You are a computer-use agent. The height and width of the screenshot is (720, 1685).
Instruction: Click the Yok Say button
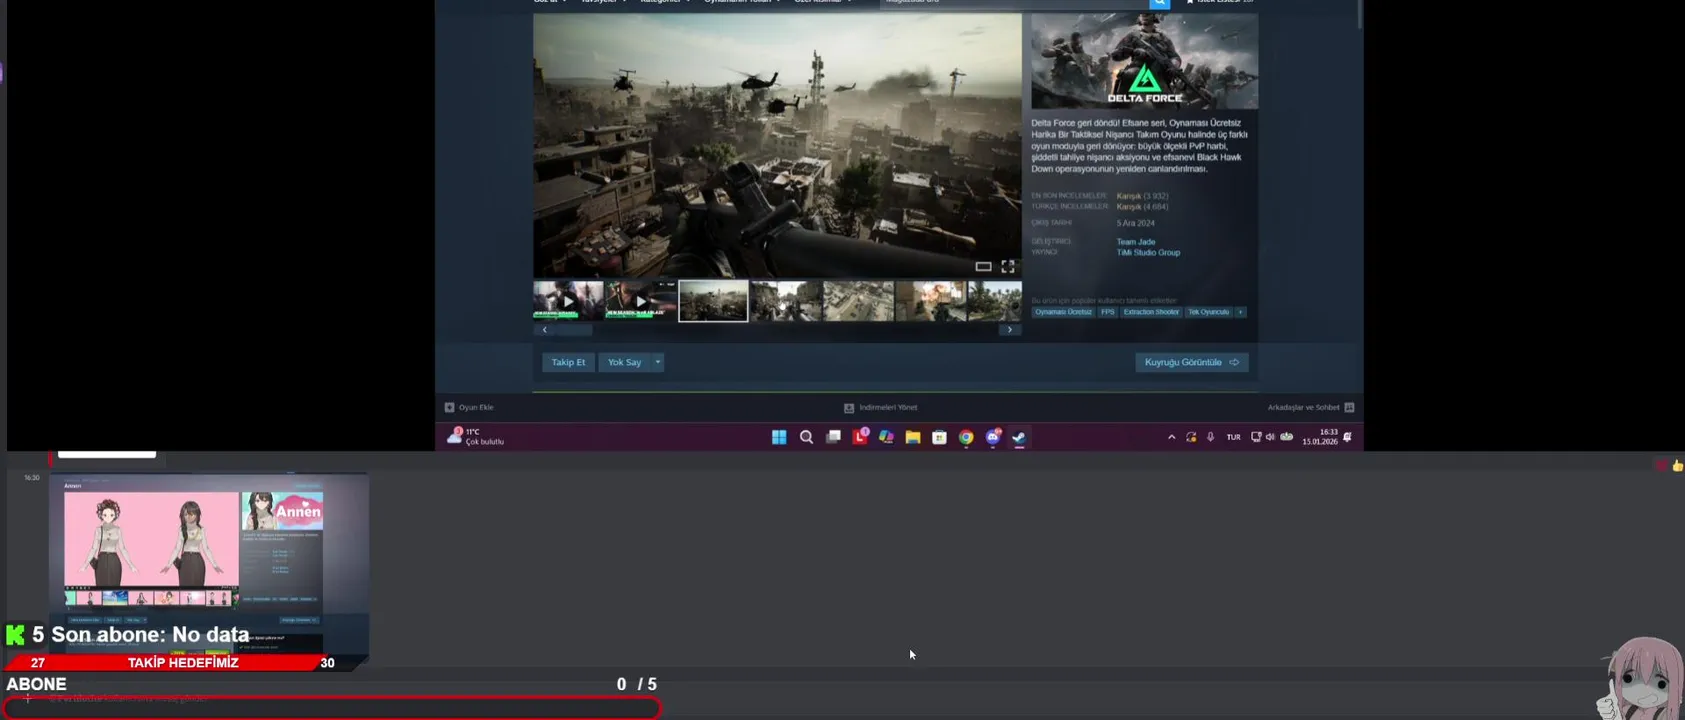pos(625,362)
